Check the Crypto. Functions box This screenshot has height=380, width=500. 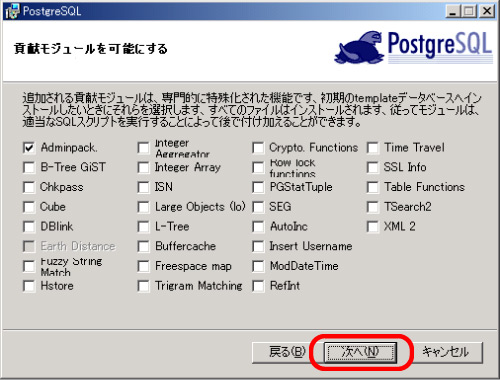(258, 148)
